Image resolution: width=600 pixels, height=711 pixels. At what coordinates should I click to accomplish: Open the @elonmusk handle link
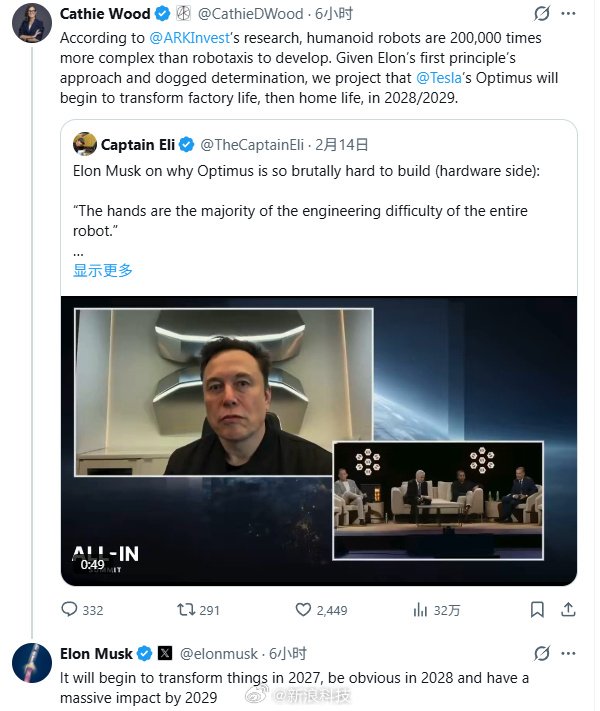(219, 653)
